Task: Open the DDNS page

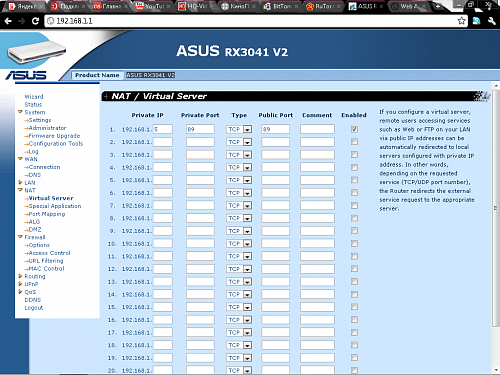Action: 33,300
